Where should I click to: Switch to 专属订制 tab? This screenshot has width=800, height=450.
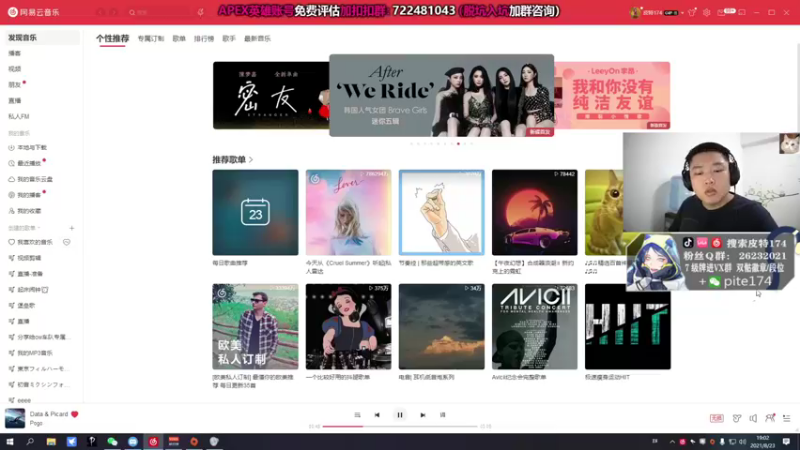pyautogui.click(x=151, y=38)
